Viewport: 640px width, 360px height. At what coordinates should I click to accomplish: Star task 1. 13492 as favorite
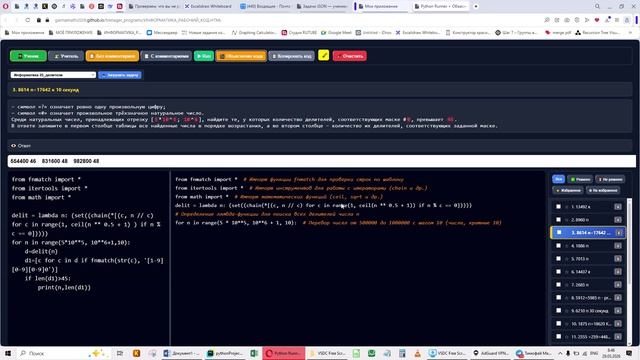point(567,207)
